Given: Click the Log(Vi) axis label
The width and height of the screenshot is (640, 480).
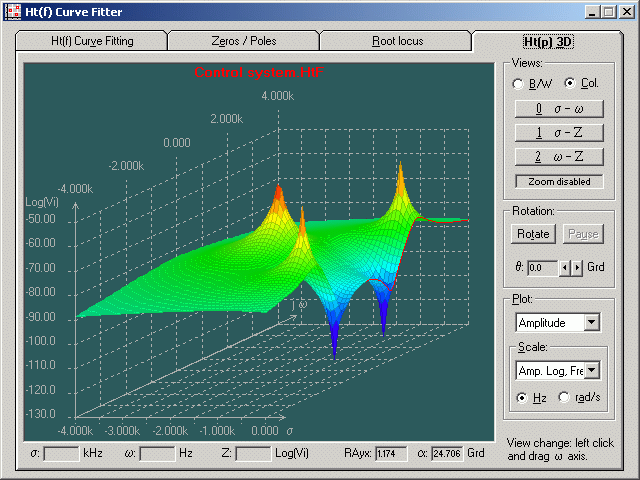Looking at the screenshot, I should 42,202.
